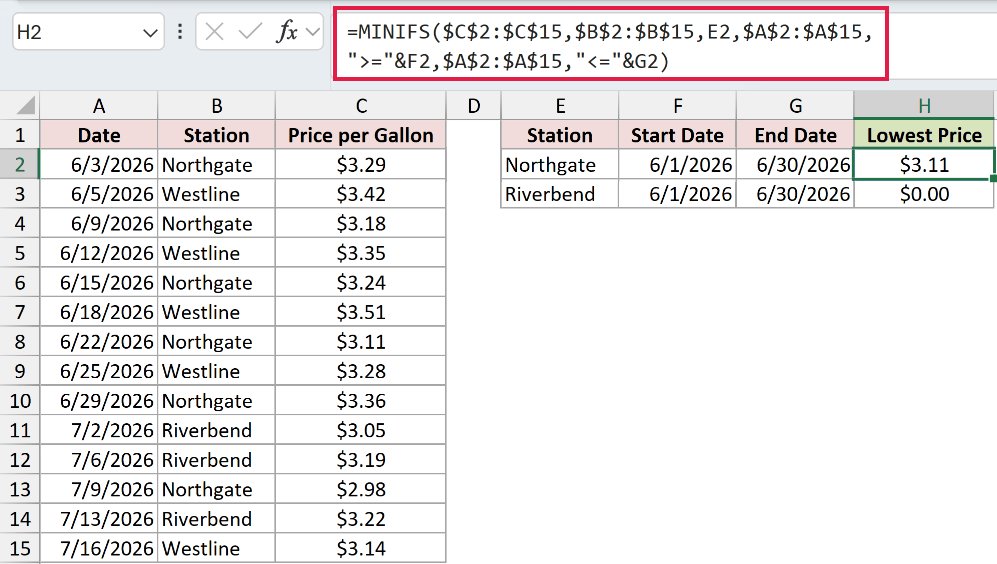The image size is (997, 564).
Task: Click the price cell $3.36
Action: [361, 401]
